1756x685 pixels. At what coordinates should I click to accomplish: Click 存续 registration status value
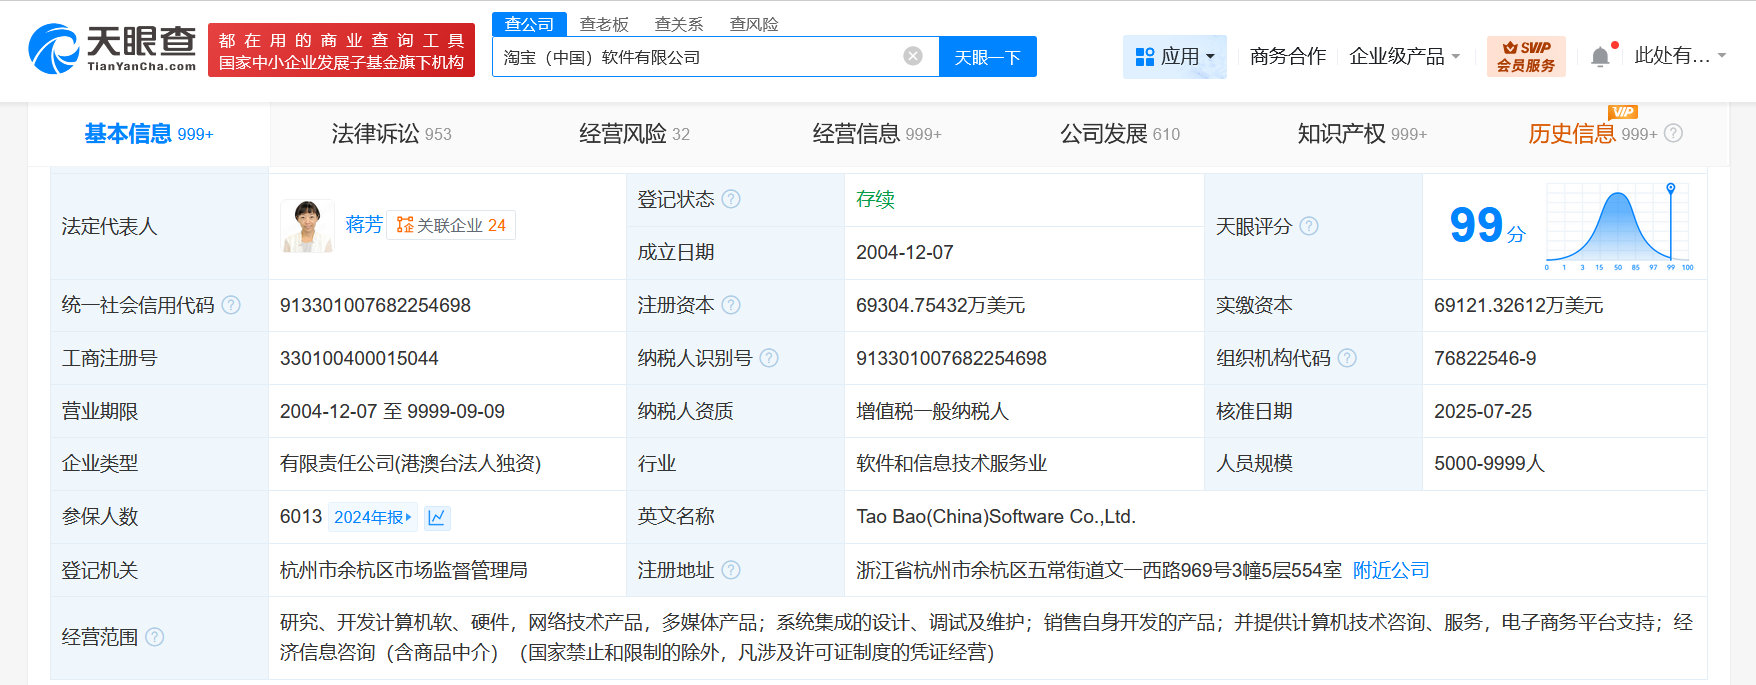coord(875,199)
